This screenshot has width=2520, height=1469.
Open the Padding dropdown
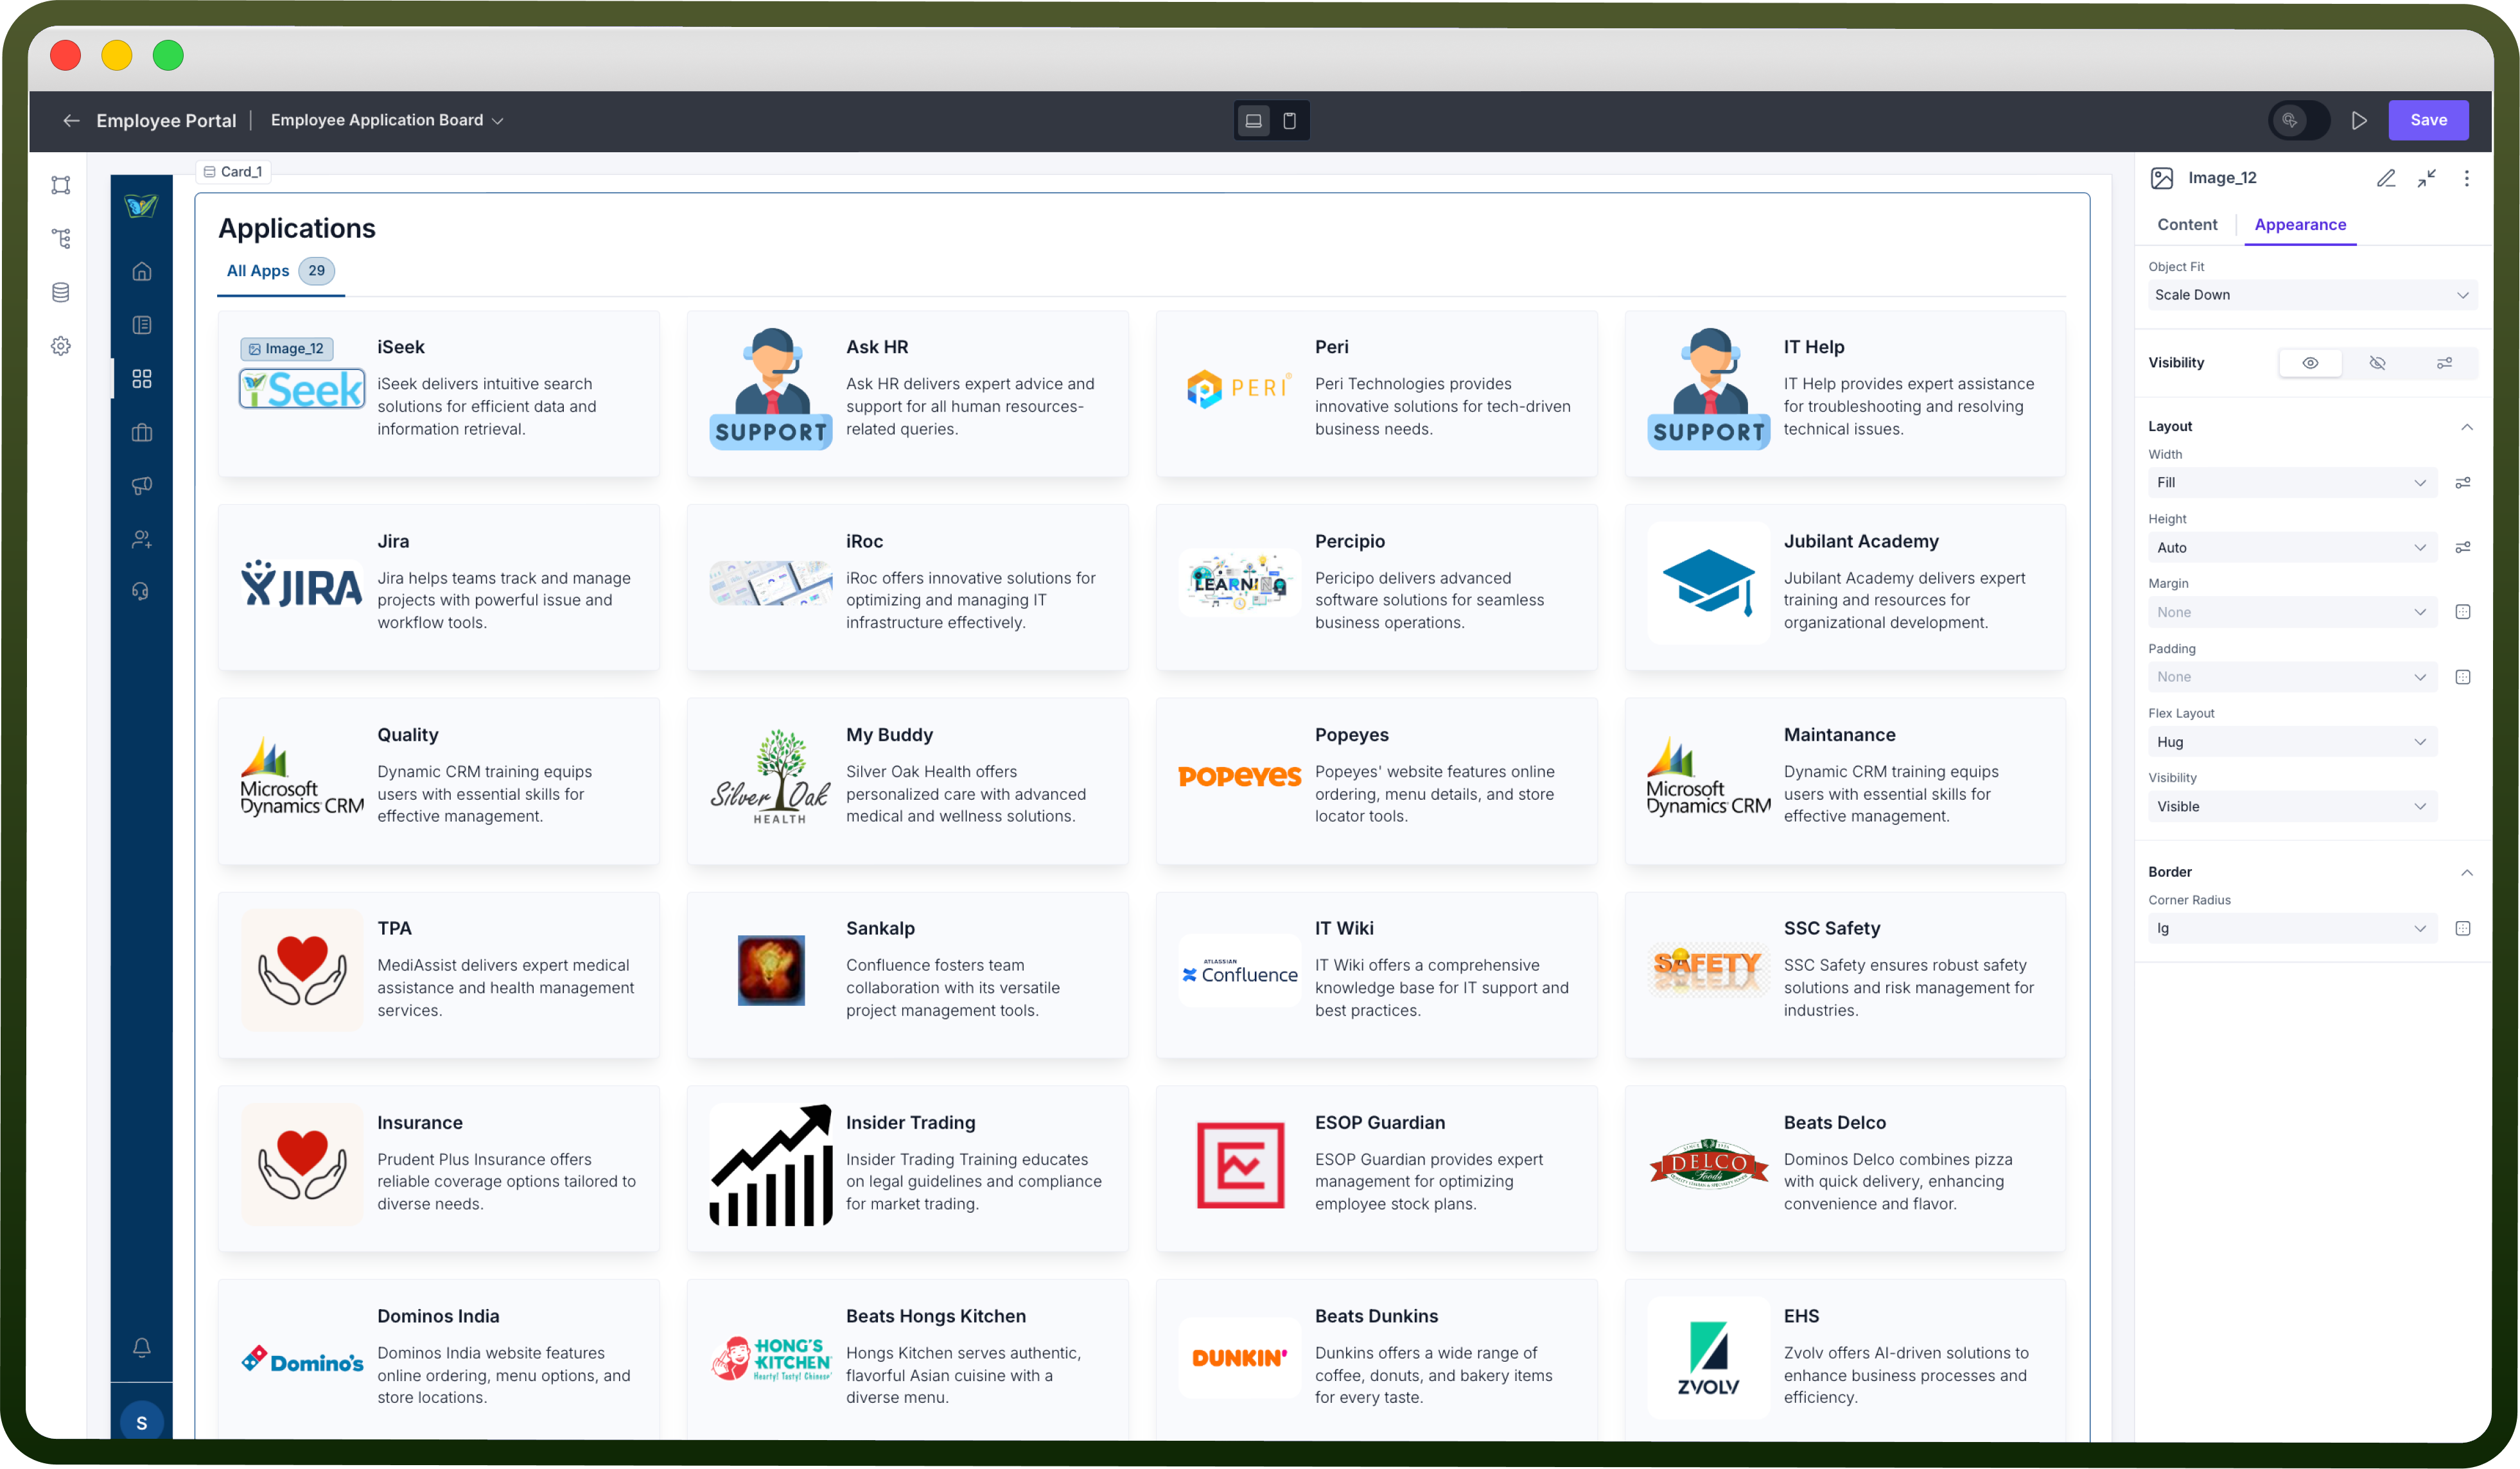[x=2292, y=677]
